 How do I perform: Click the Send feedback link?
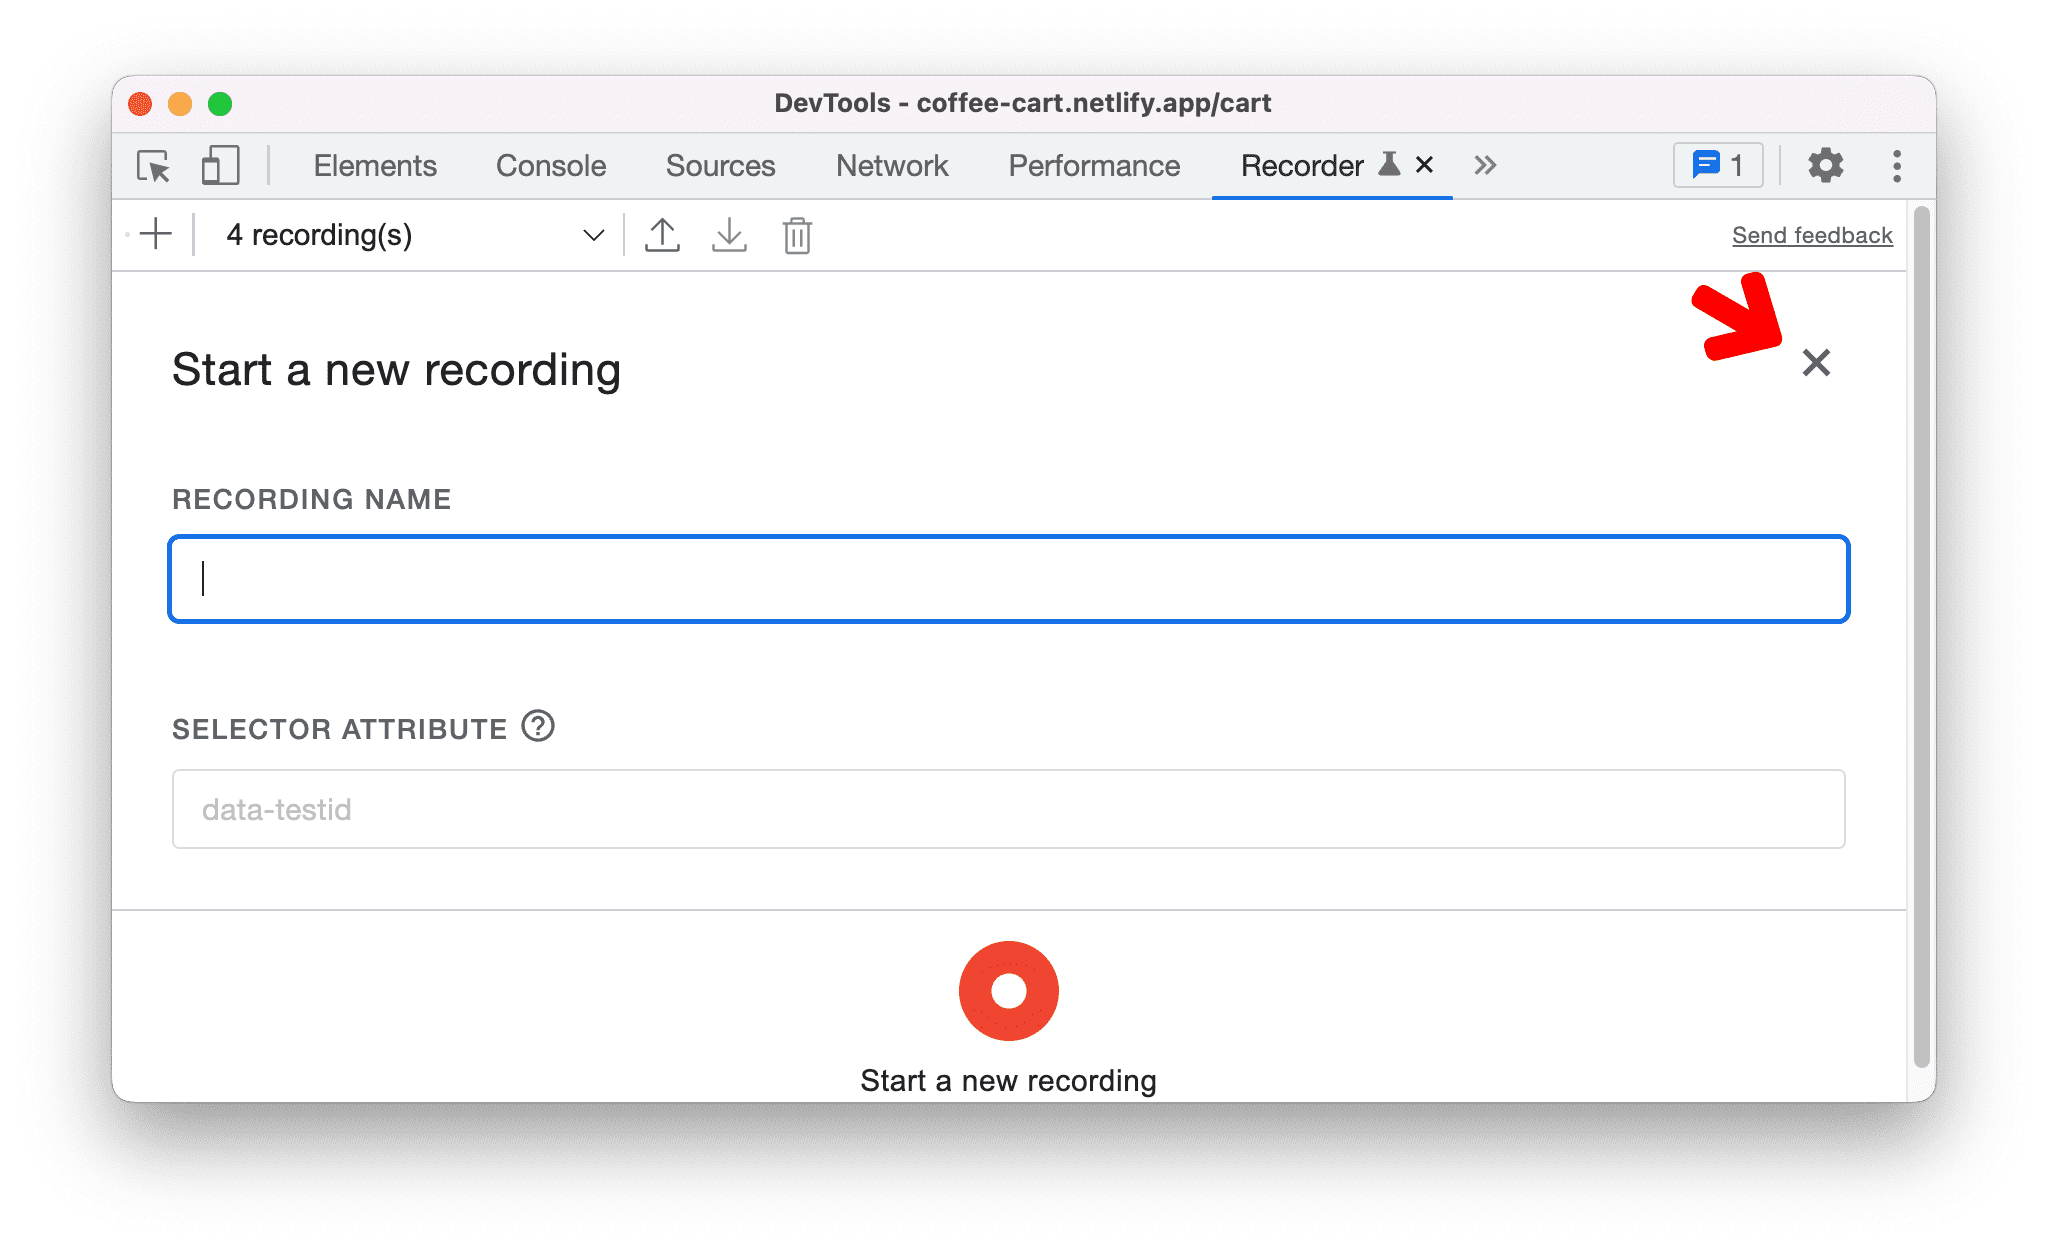coord(1811,234)
